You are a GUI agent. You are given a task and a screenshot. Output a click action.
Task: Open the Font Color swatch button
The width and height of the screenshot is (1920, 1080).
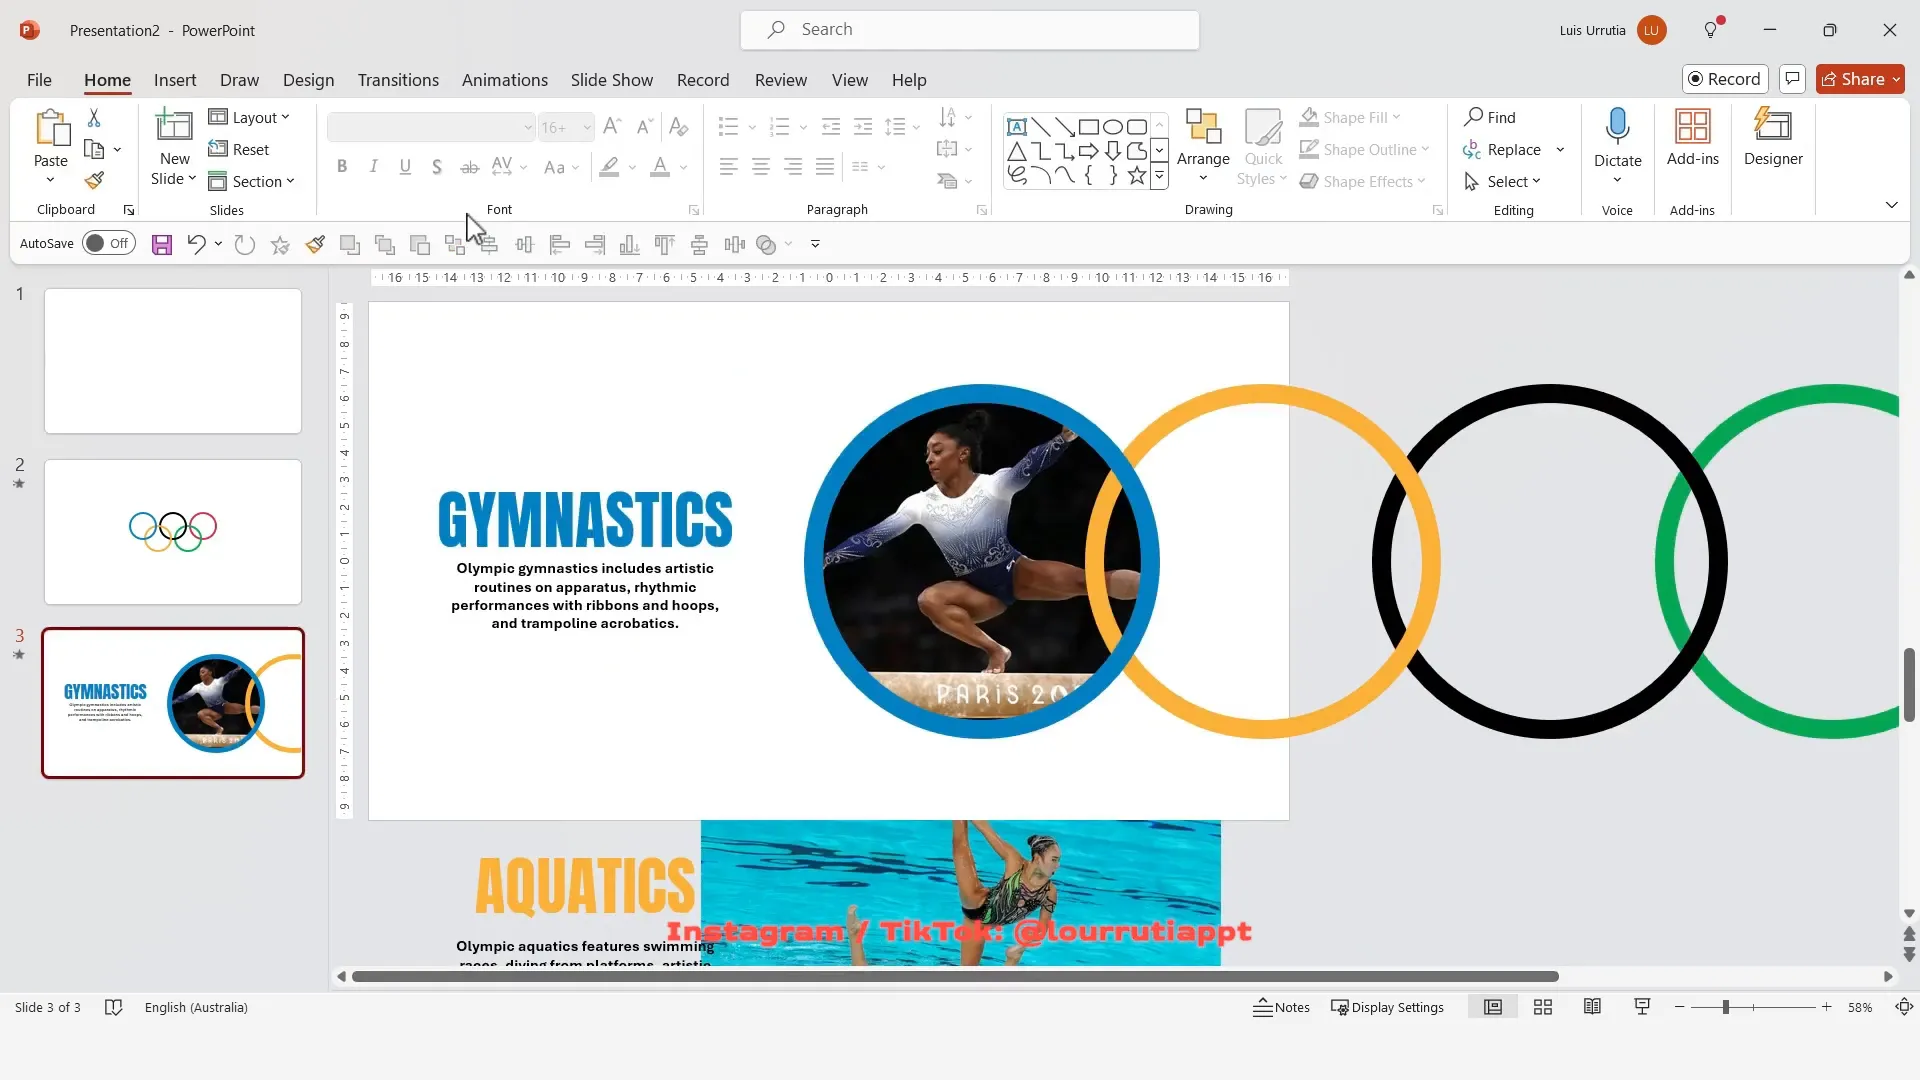660,167
